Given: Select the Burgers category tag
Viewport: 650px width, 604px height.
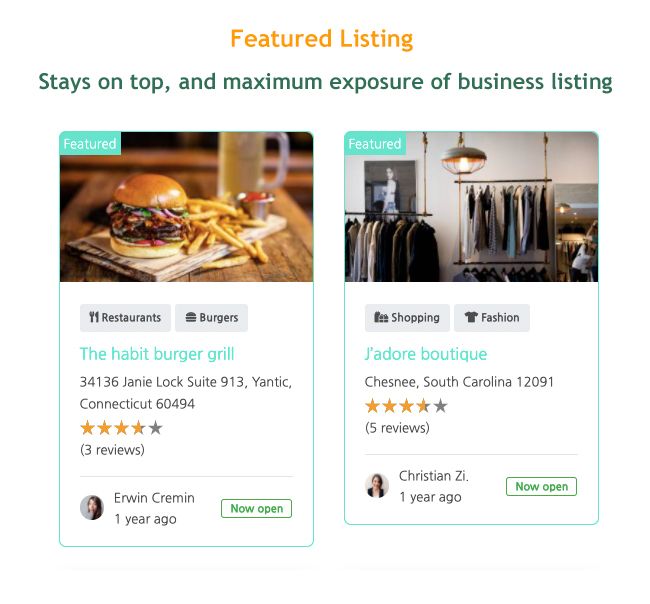Looking at the screenshot, I should click(x=211, y=318).
